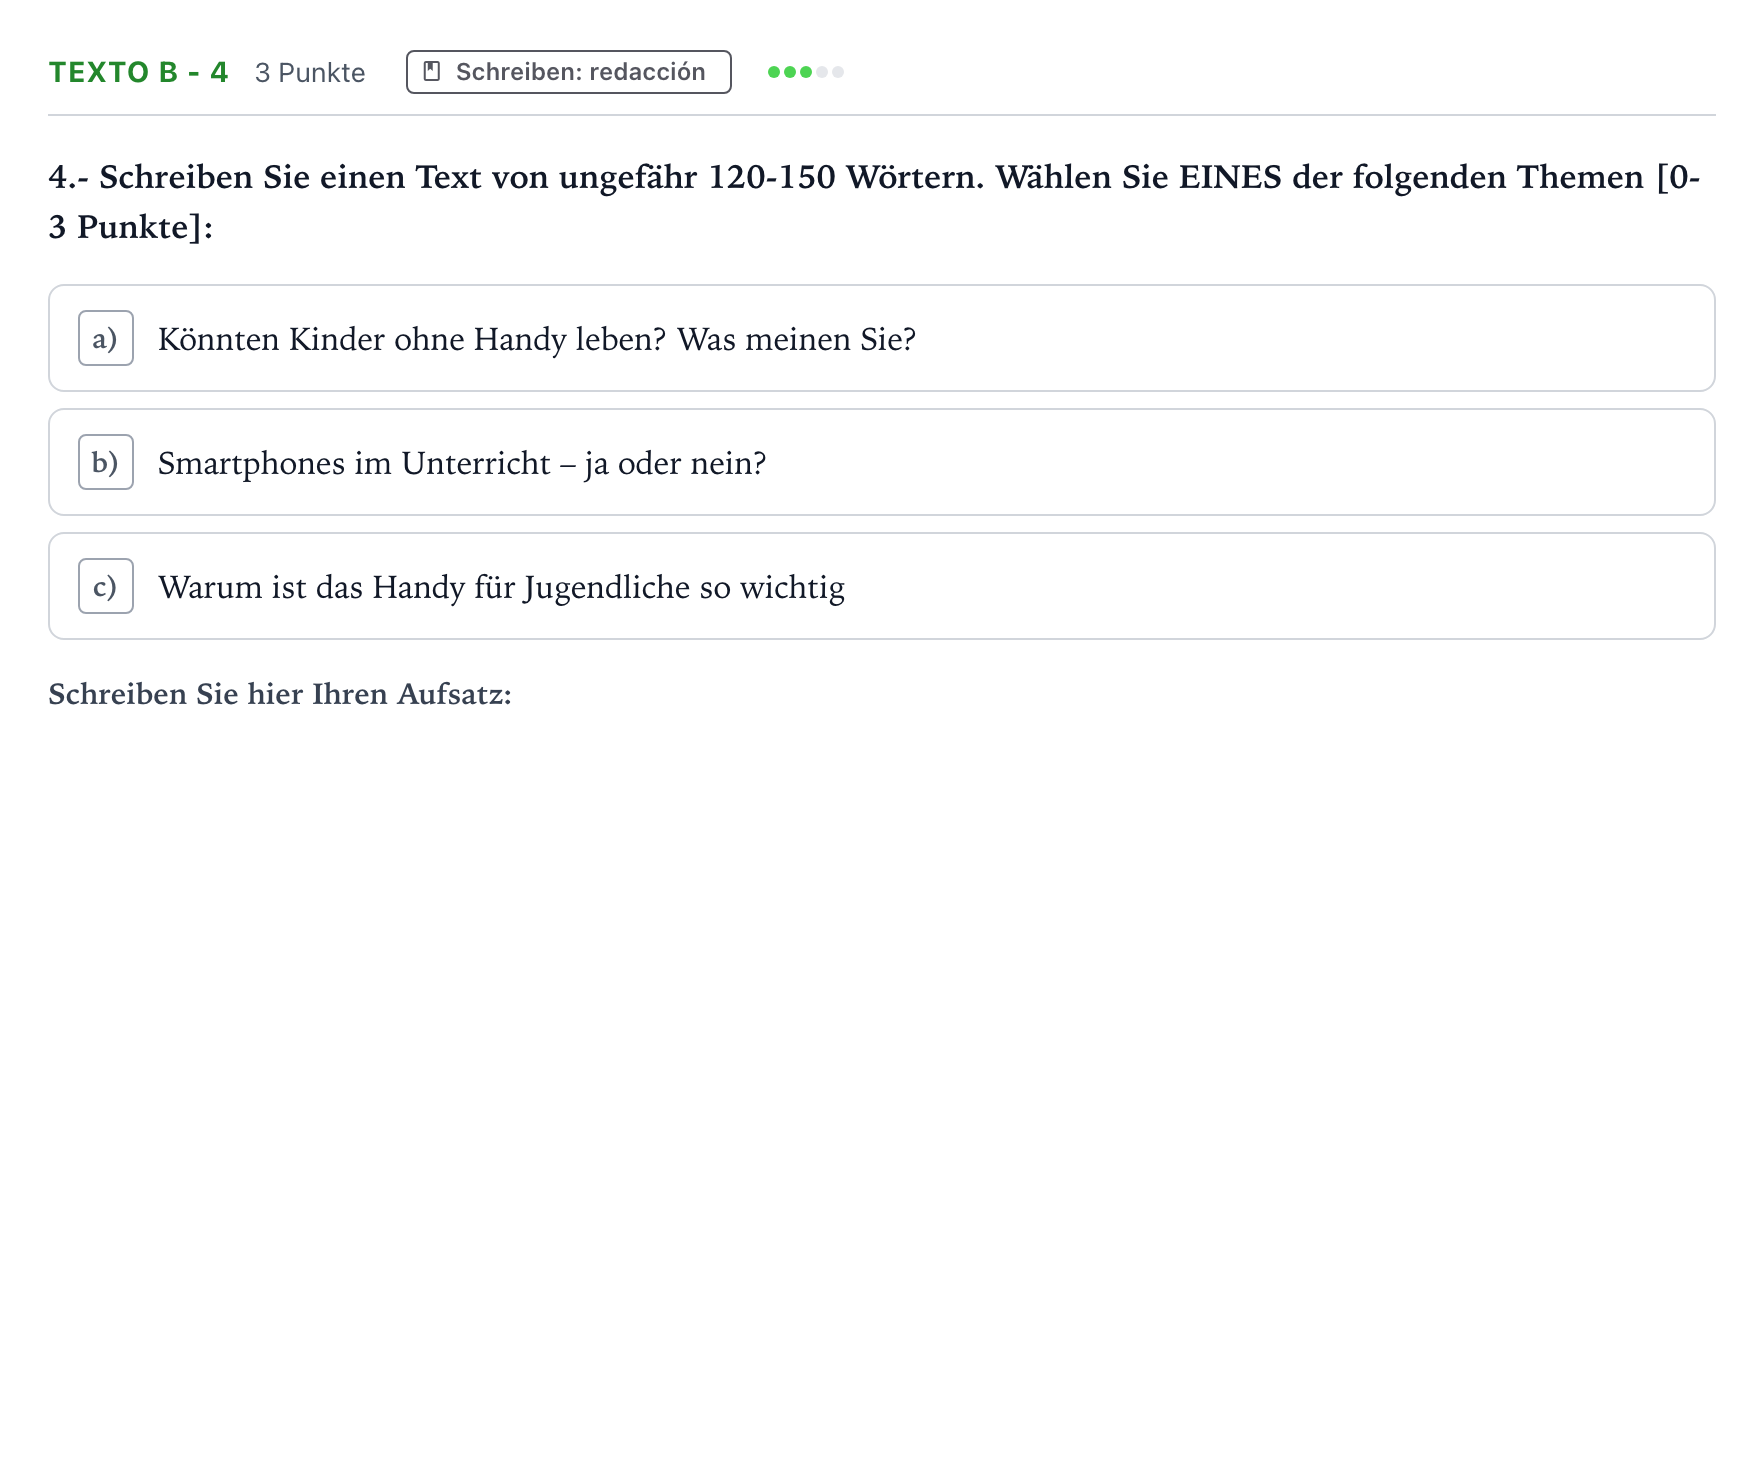Click the question 4 instruction text
The width and height of the screenshot is (1764, 1482).
point(875,201)
